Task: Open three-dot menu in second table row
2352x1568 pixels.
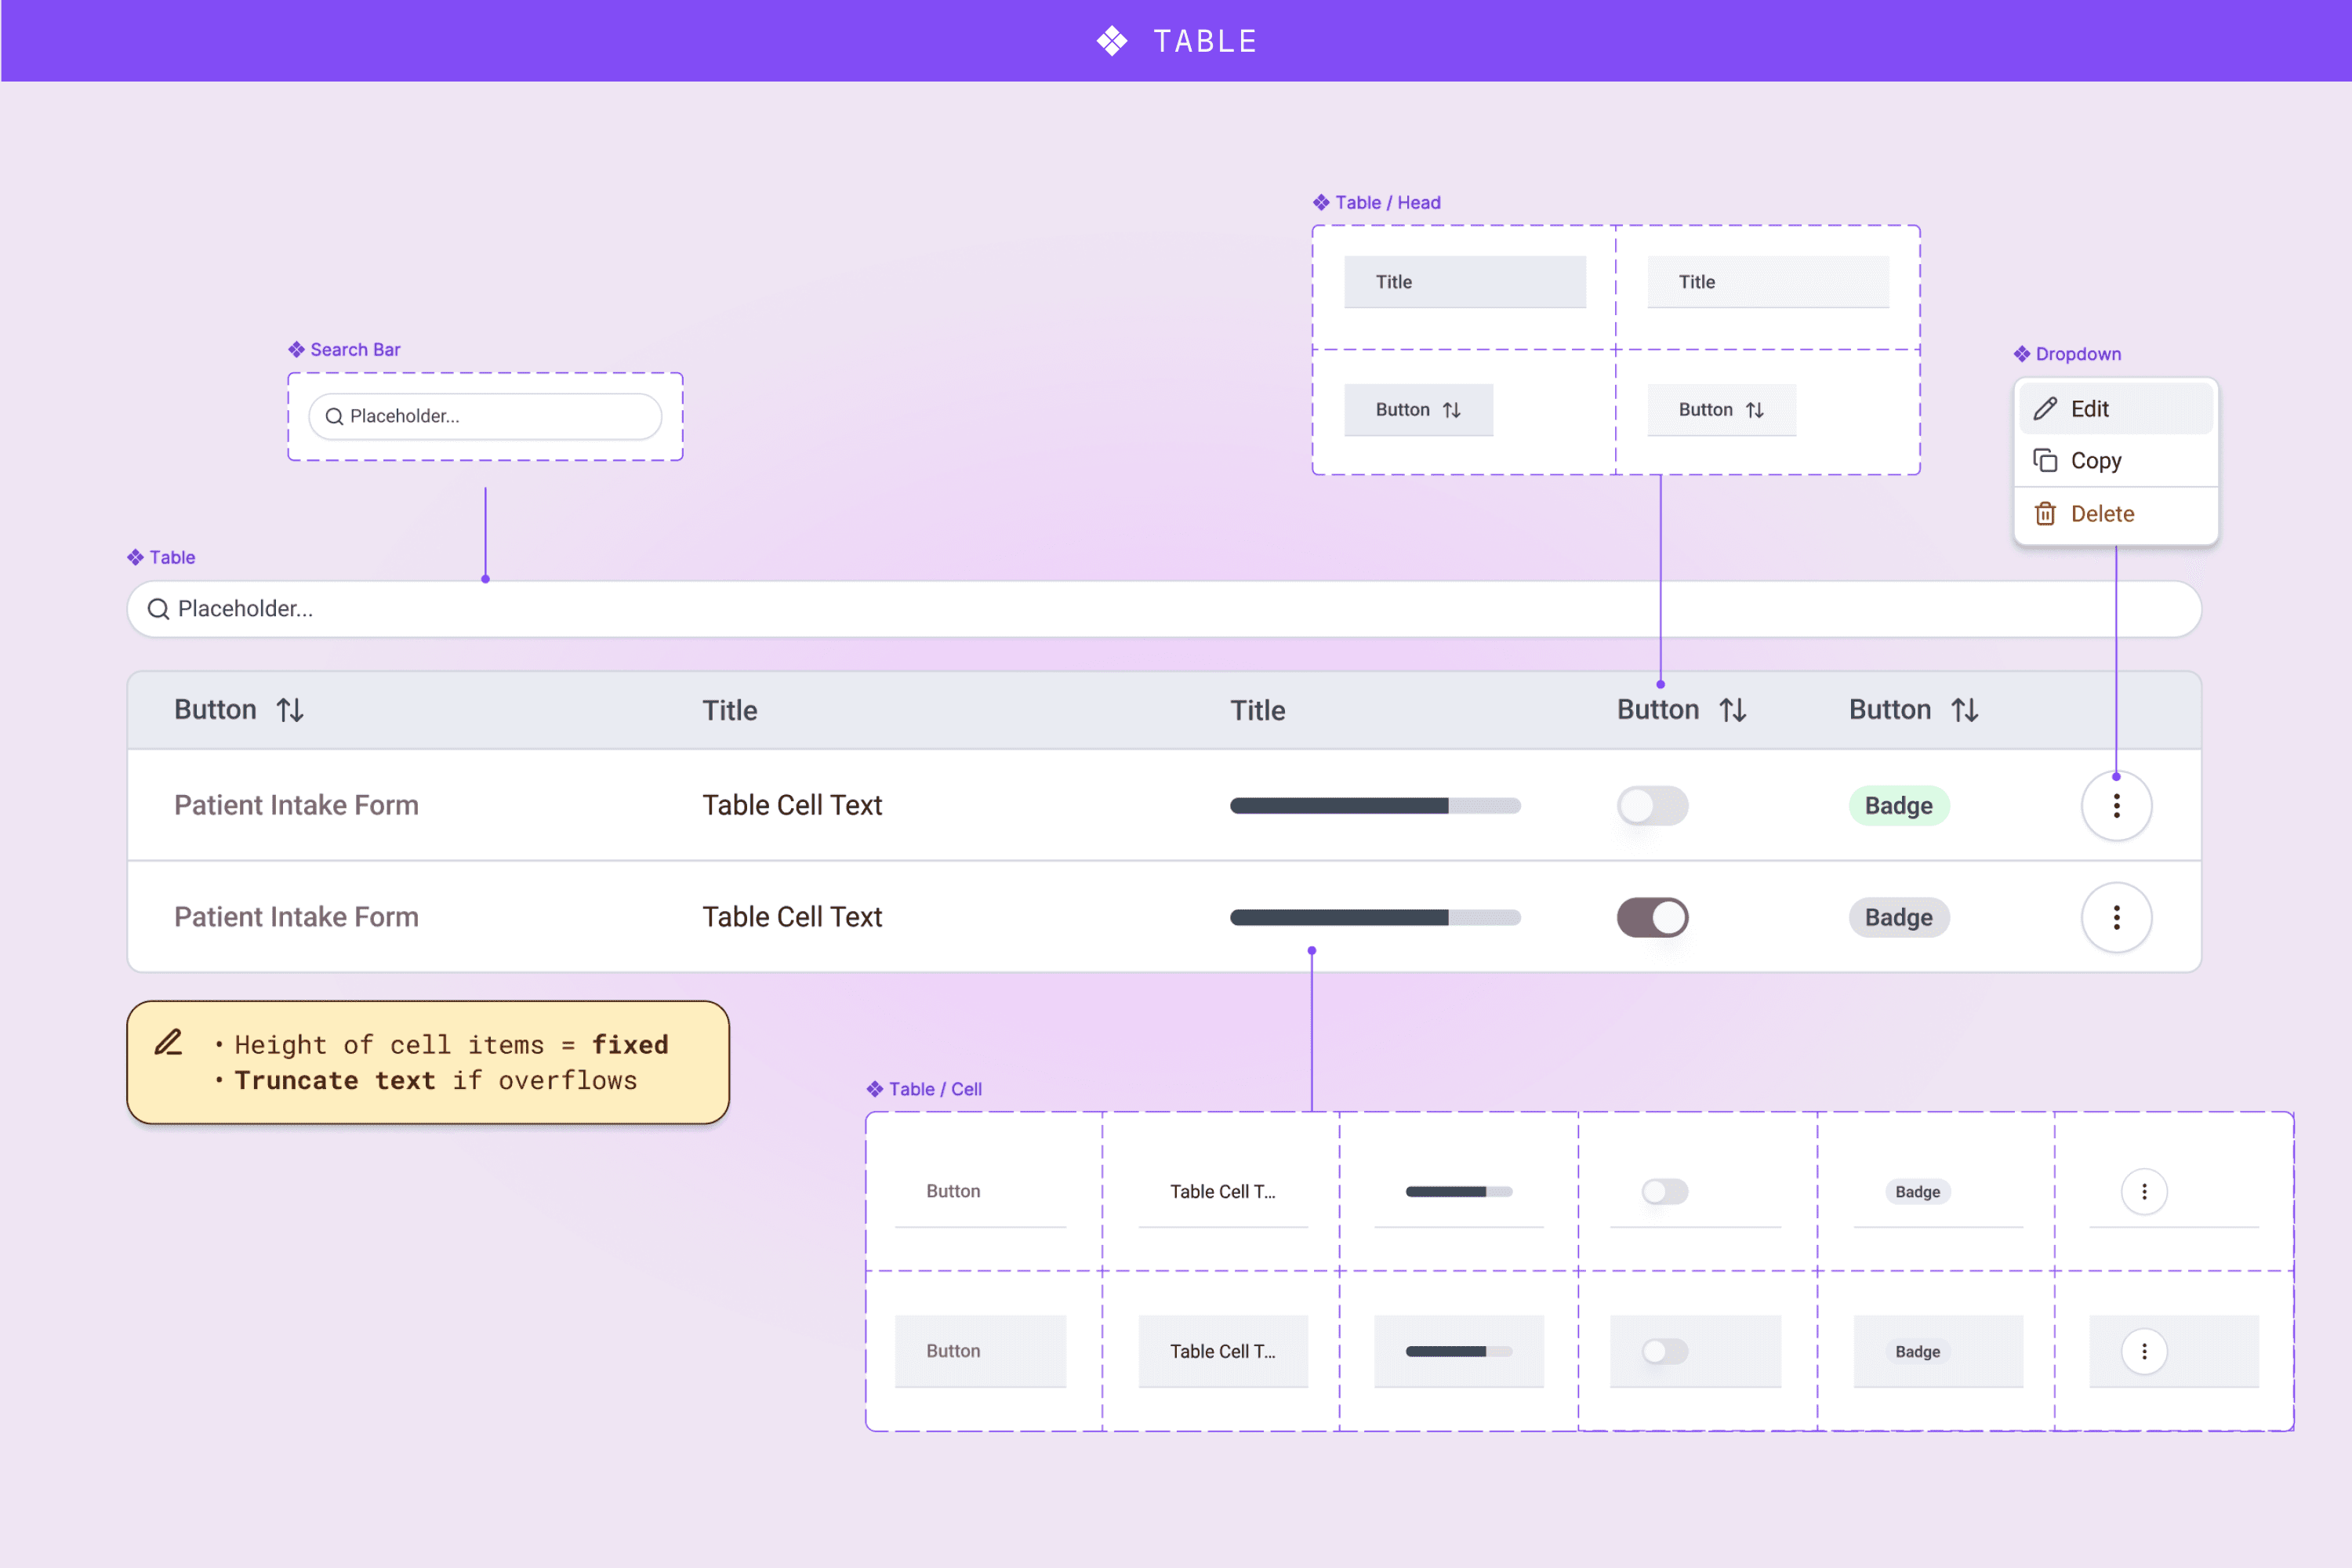Action: (2116, 917)
